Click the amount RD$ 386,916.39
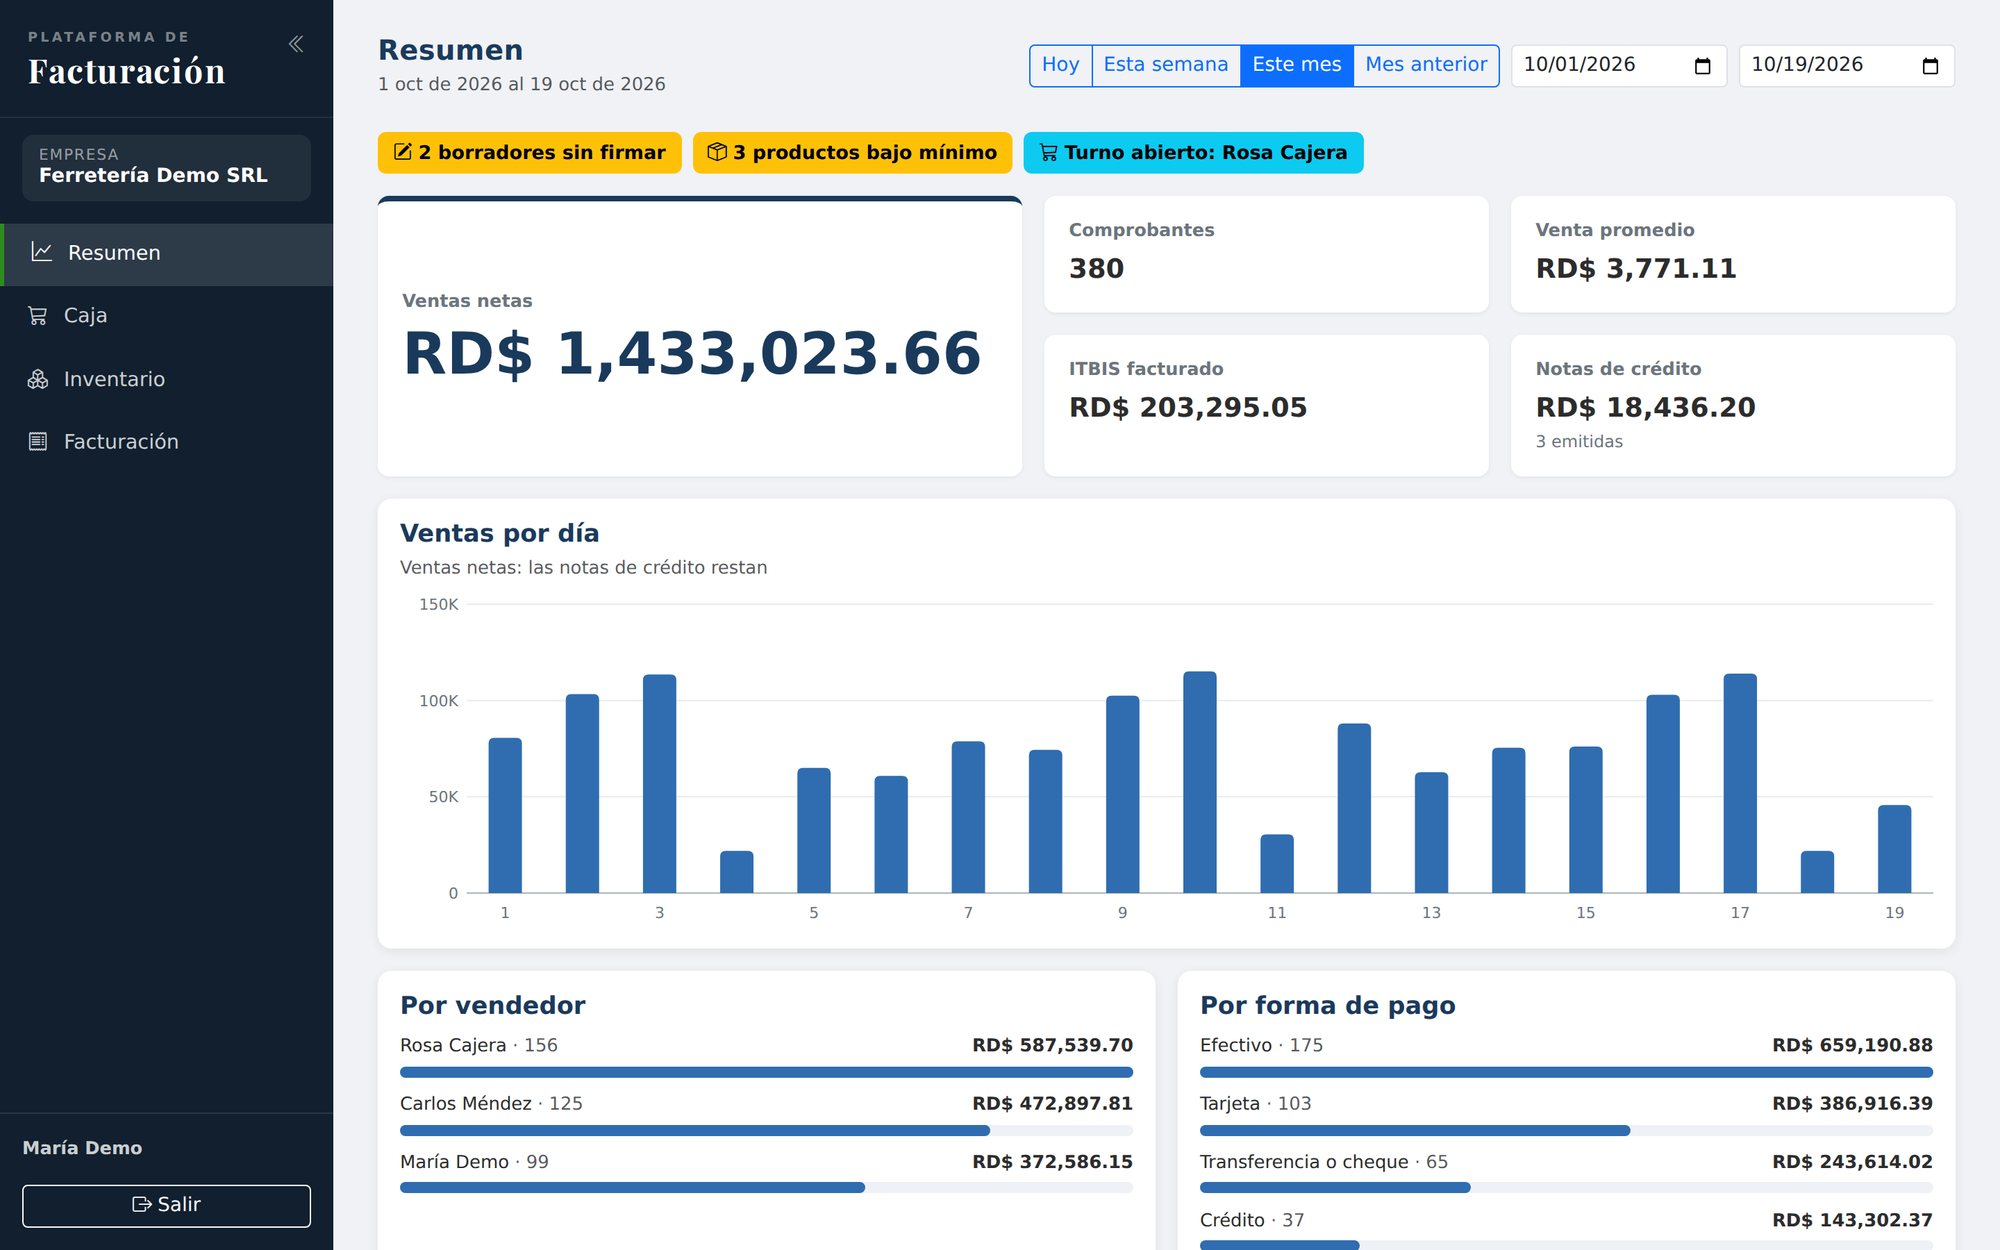Image resolution: width=2000 pixels, height=1250 pixels. pyautogui.click(x=1852, y=1103)
